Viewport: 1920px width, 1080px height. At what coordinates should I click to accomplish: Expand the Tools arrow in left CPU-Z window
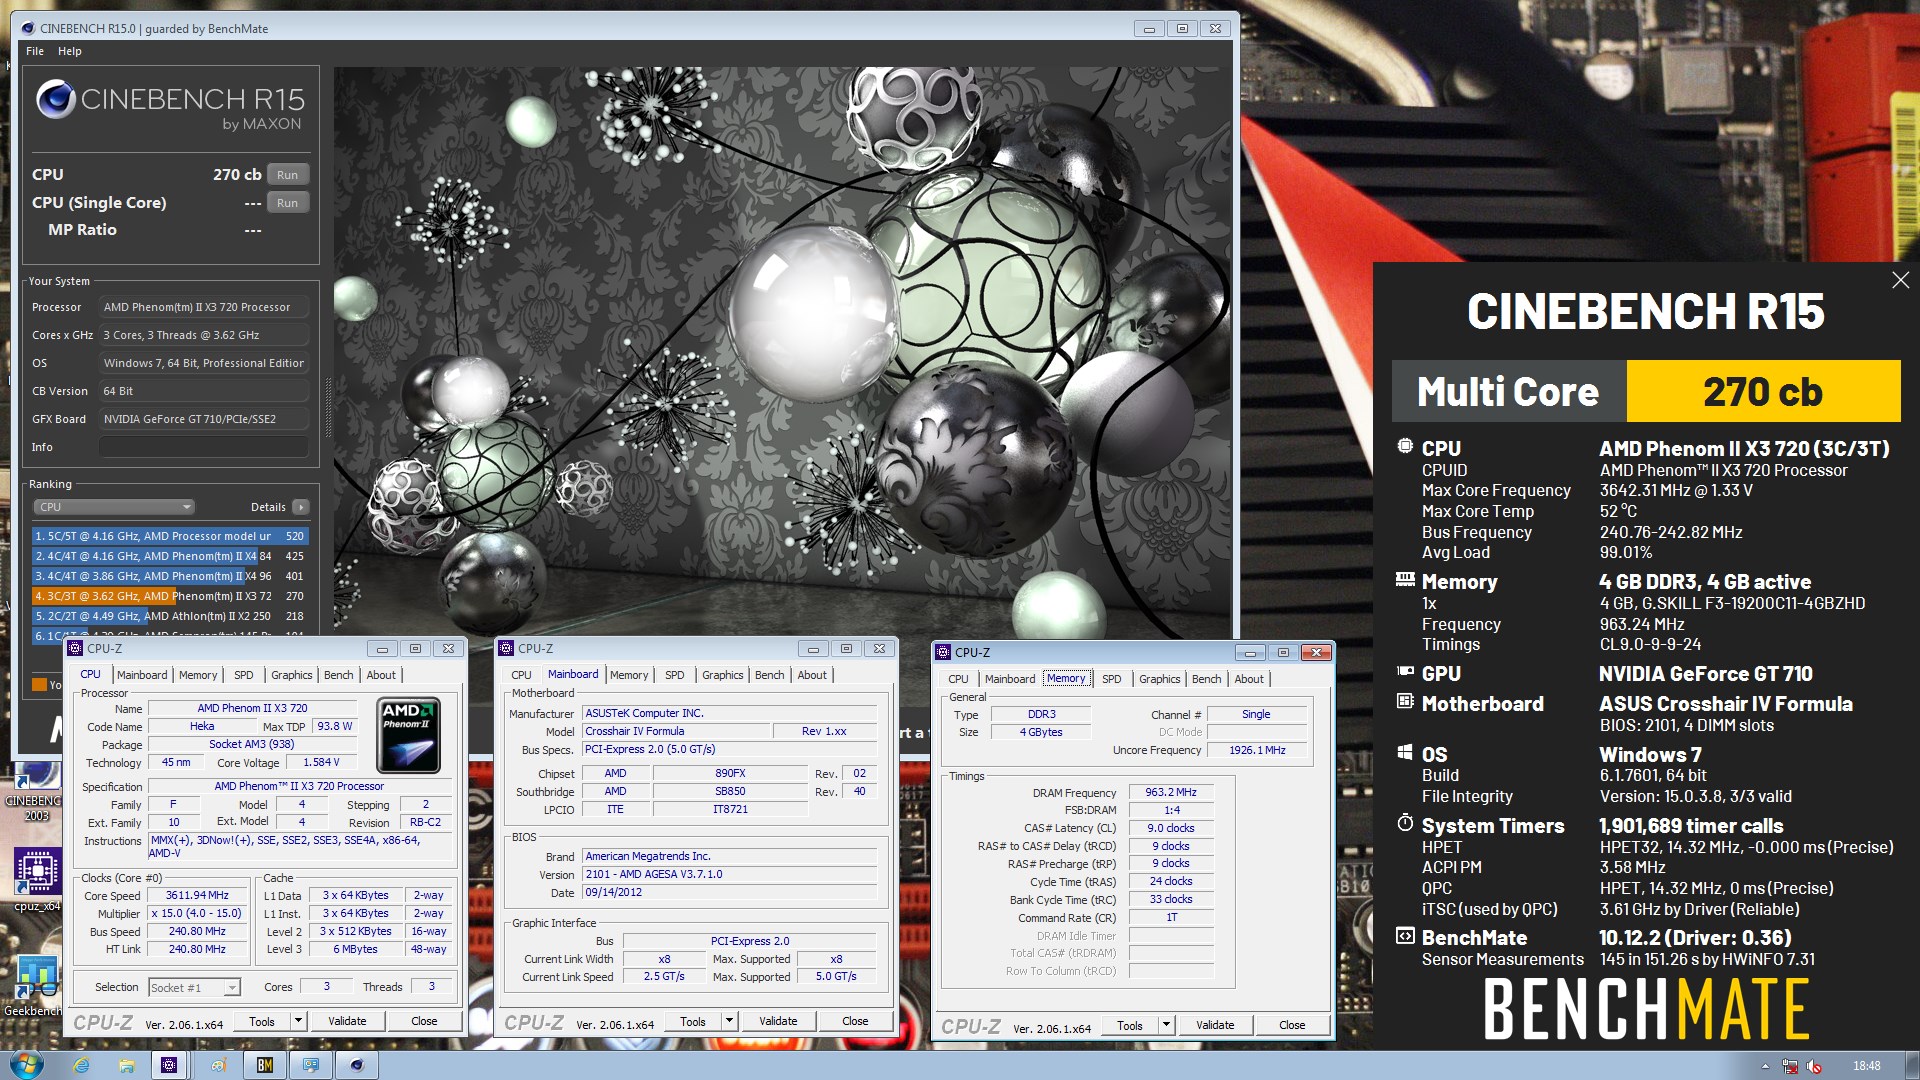tap(298, 1021)
